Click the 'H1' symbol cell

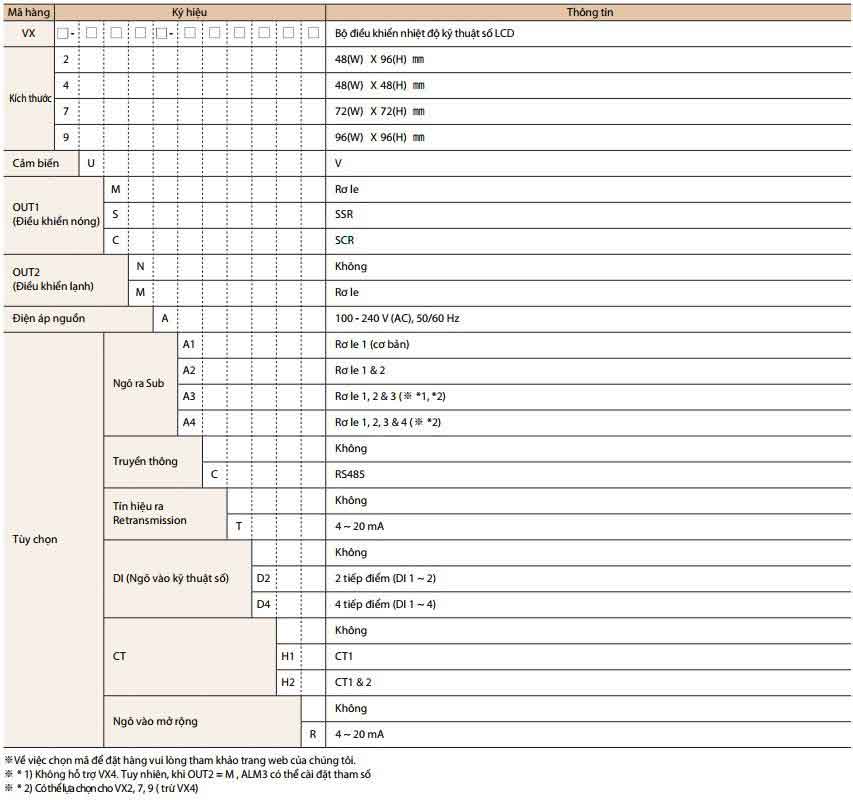[x=288, y=656]
